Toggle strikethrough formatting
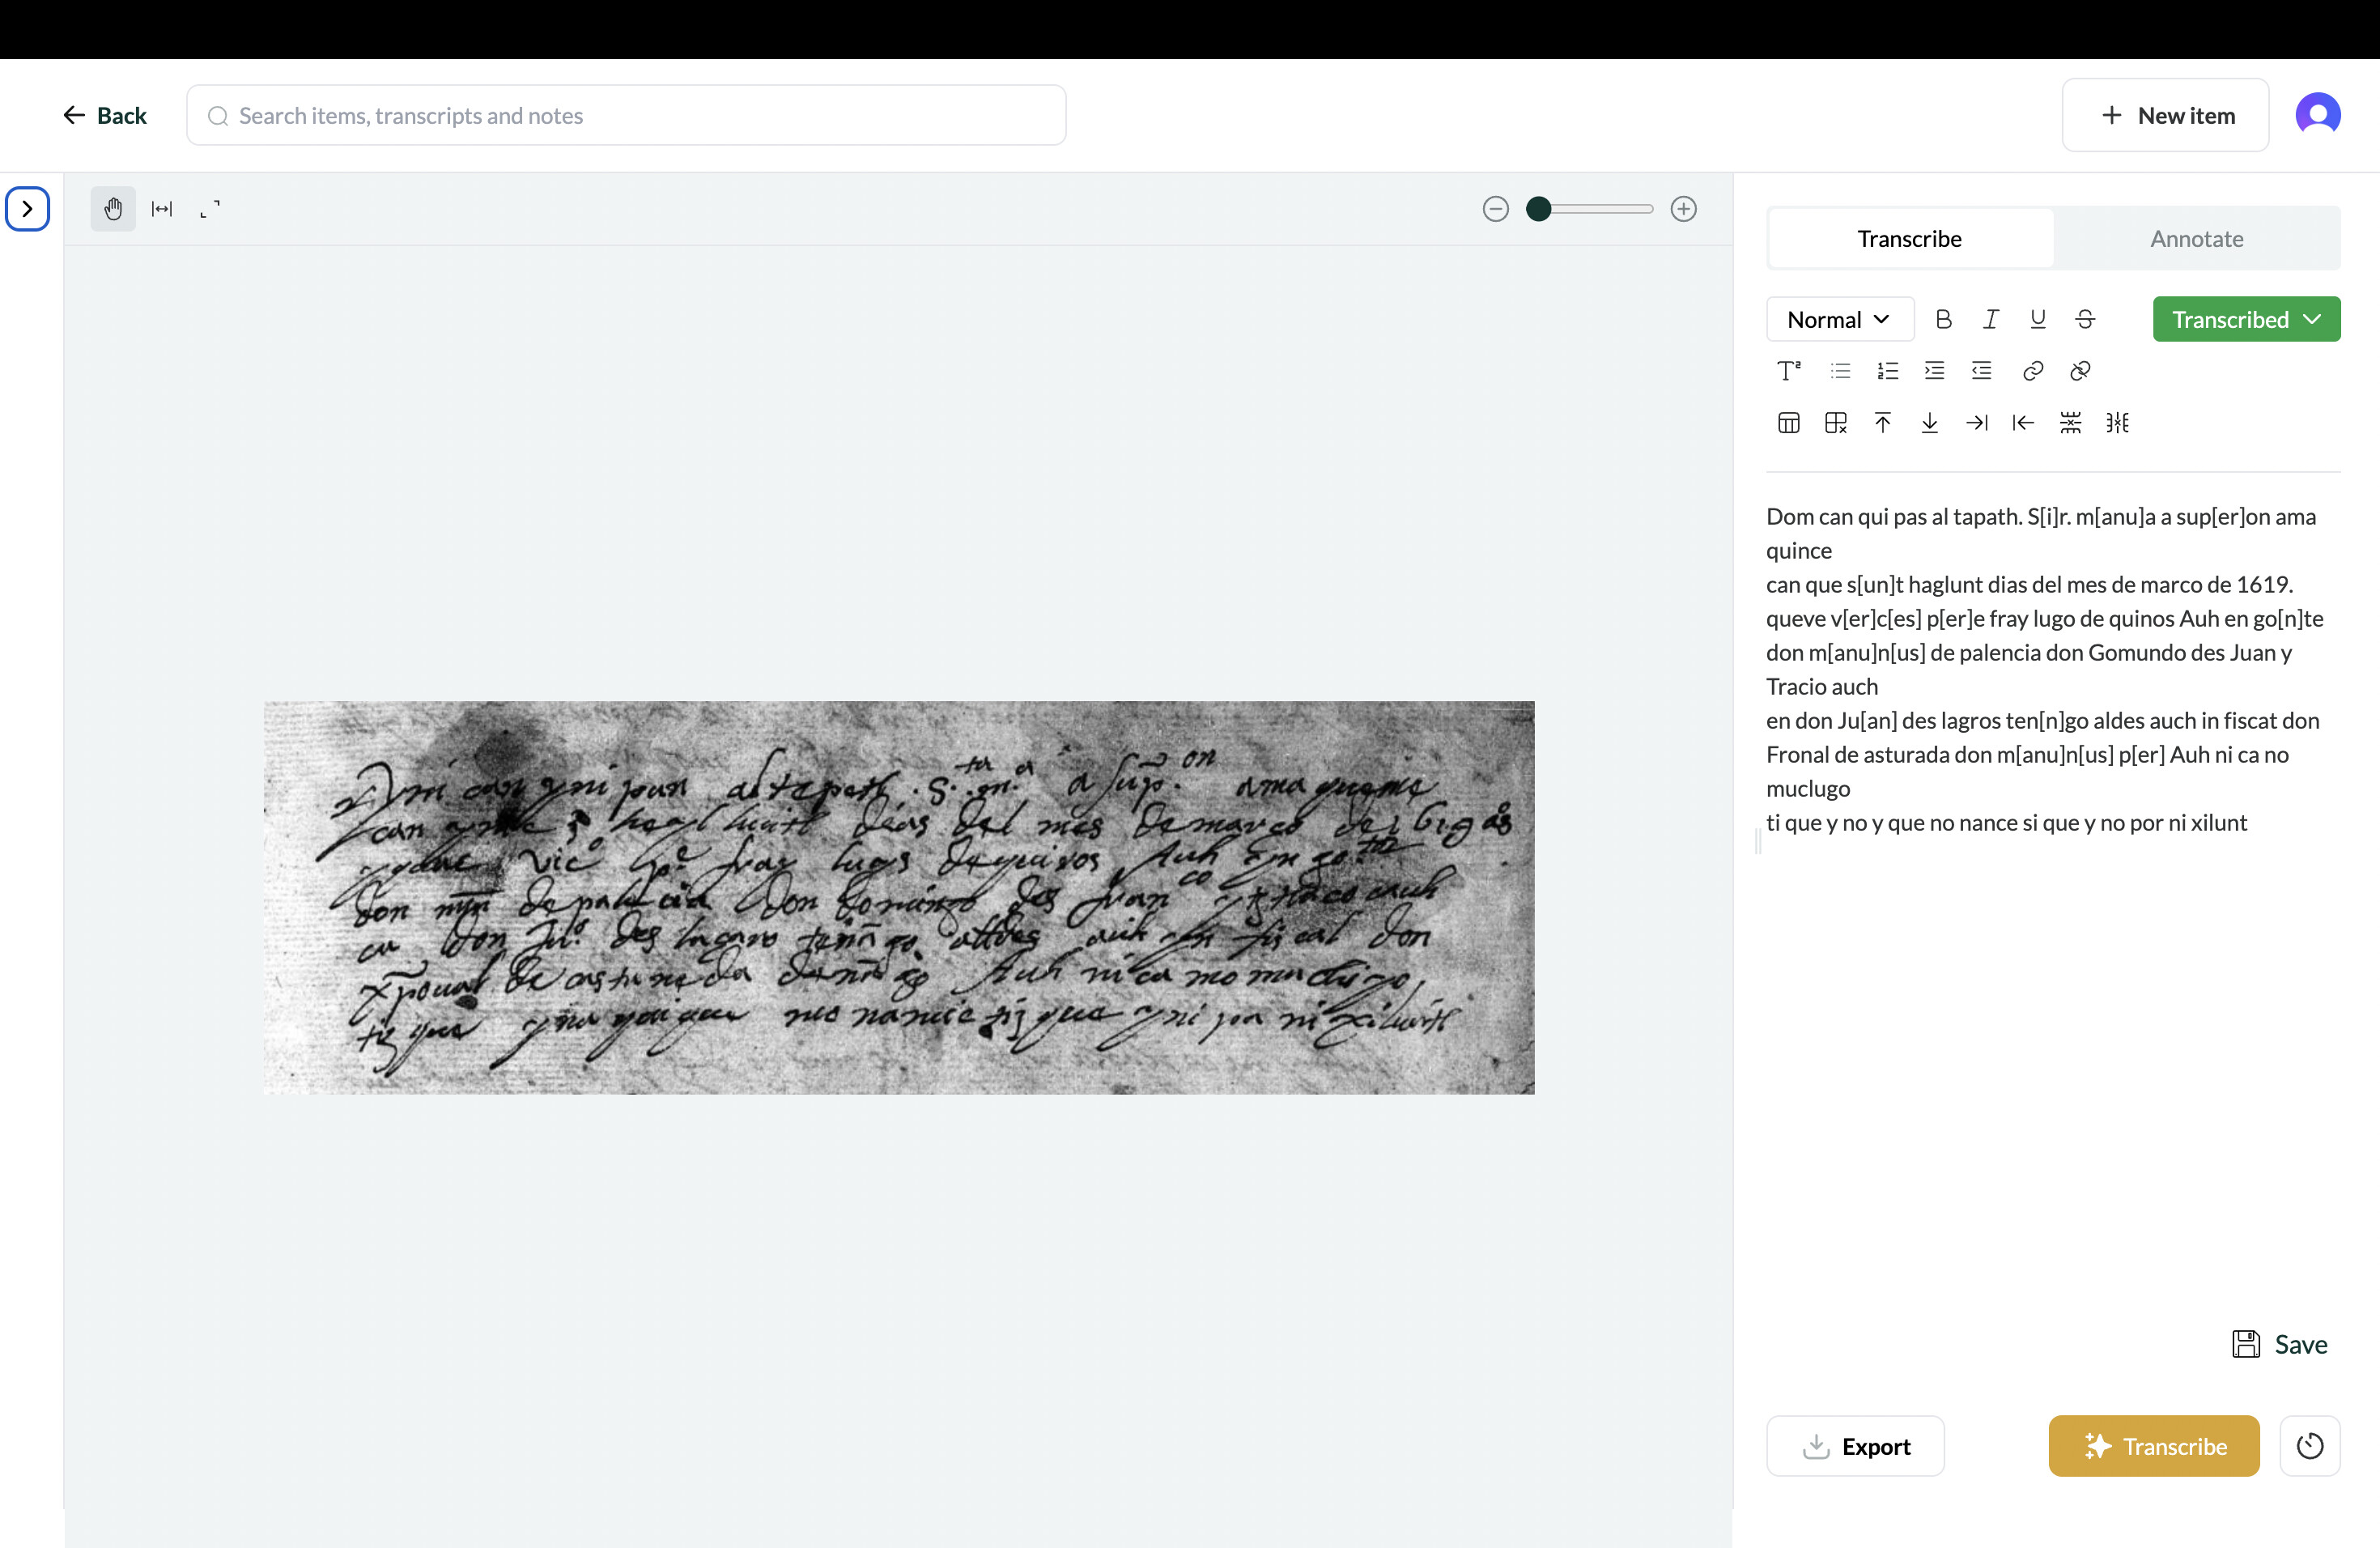The height and width of the screenshot is (1548, 2380). coord(2085,319)
